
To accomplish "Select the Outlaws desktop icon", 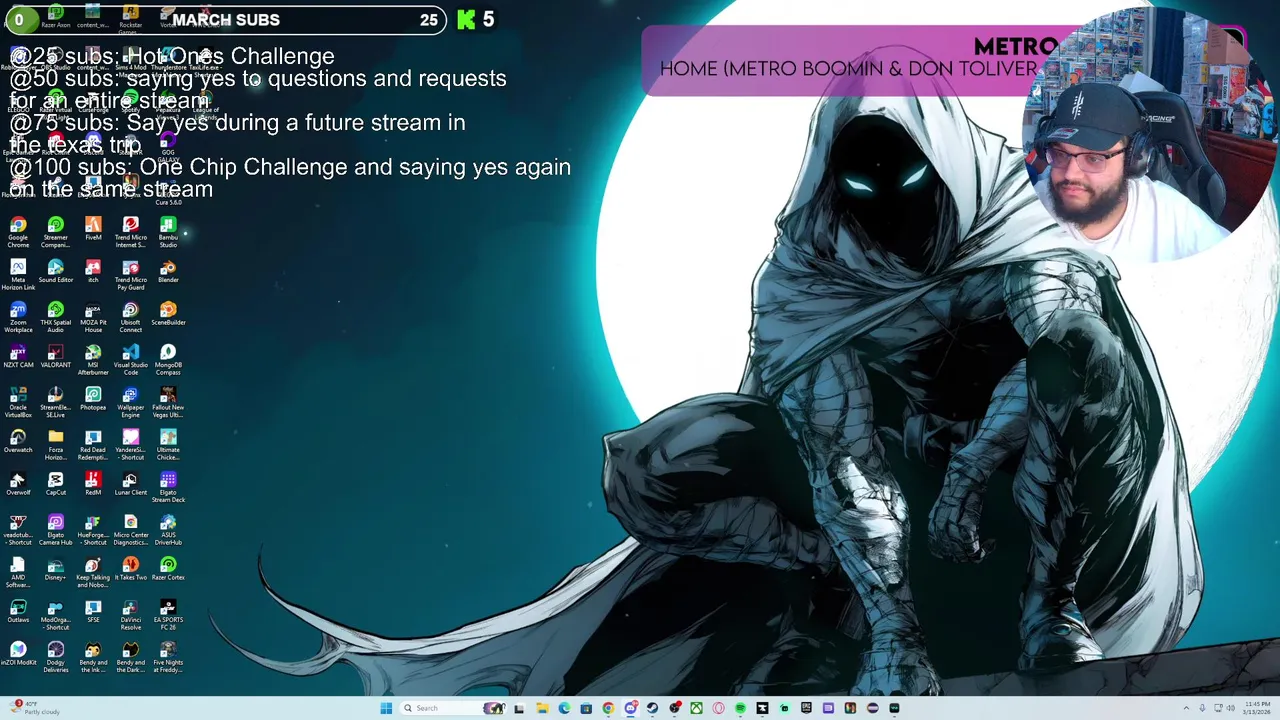I will (18, 611).
